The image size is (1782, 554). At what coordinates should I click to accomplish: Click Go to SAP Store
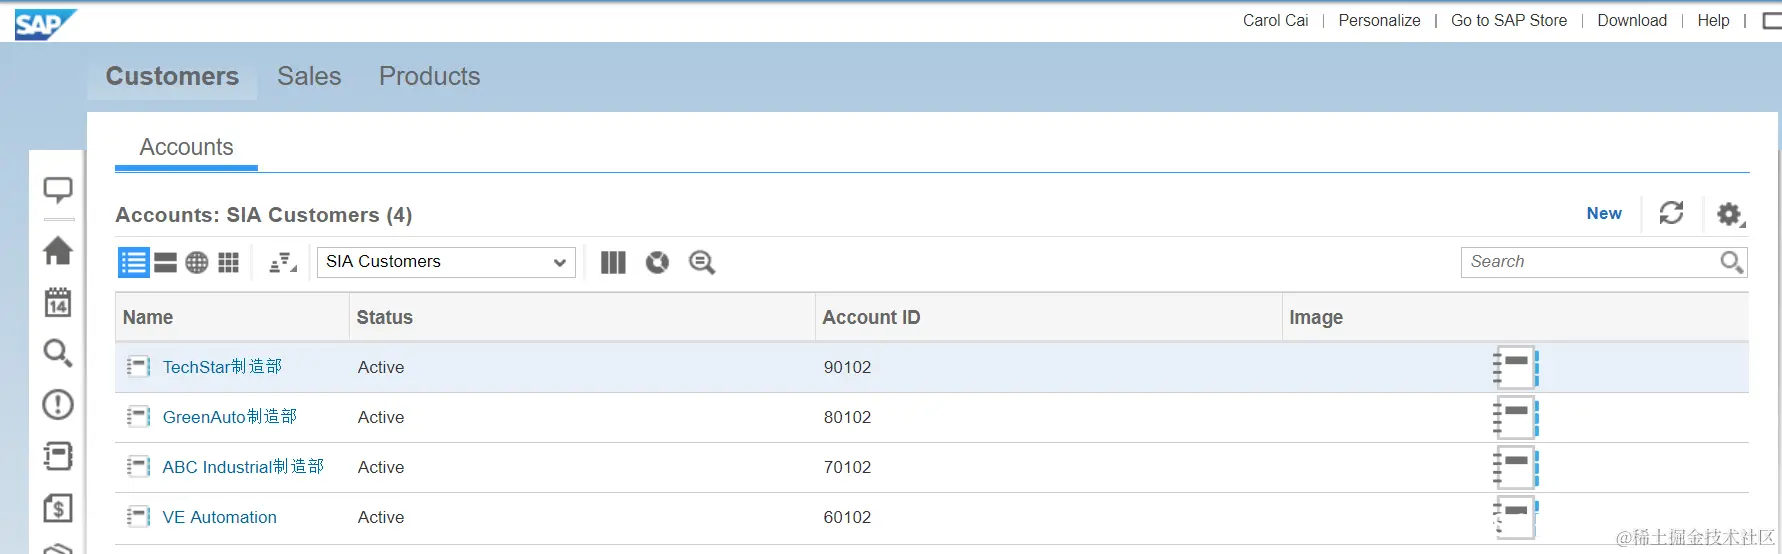(1509, 20)
